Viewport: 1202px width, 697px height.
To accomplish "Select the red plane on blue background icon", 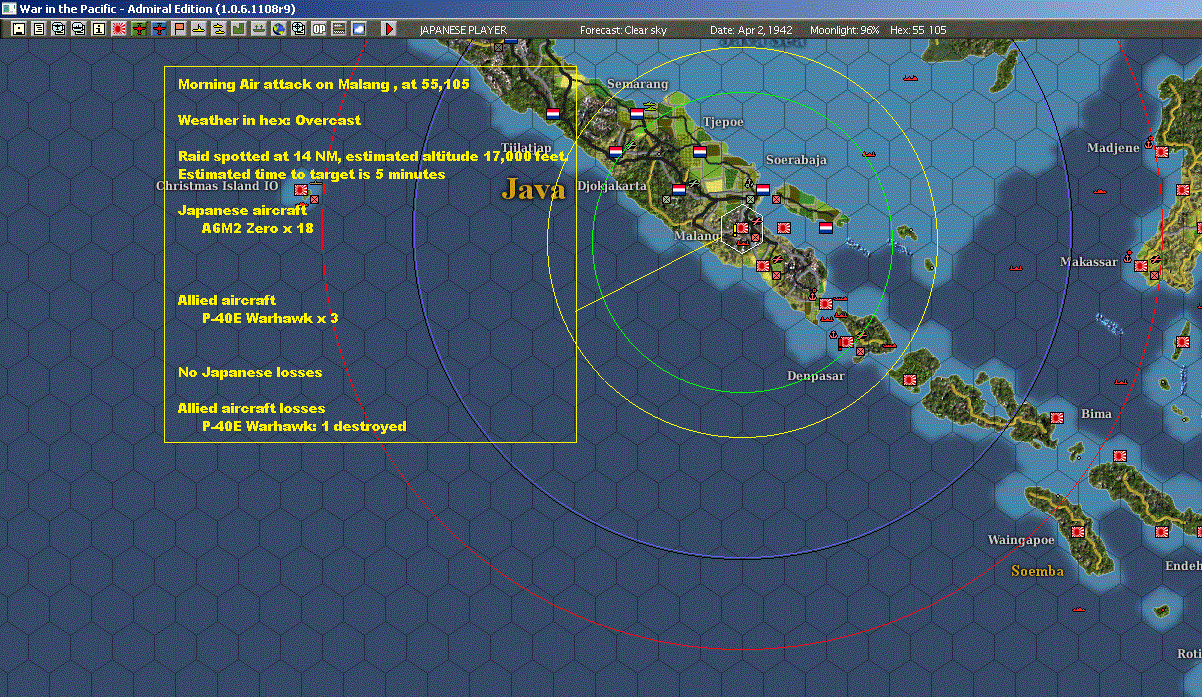I will point(158,29).
